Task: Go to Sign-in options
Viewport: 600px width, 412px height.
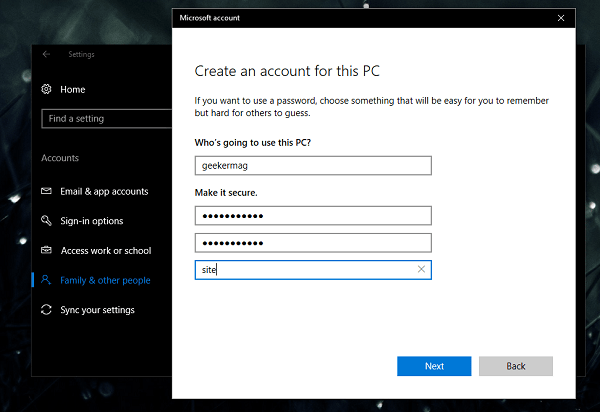Action: (92, 221)
